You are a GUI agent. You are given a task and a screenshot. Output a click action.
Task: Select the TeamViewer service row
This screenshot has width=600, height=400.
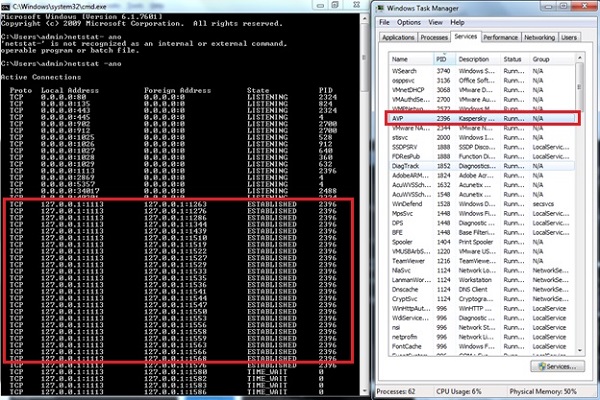tap(482, 261)
